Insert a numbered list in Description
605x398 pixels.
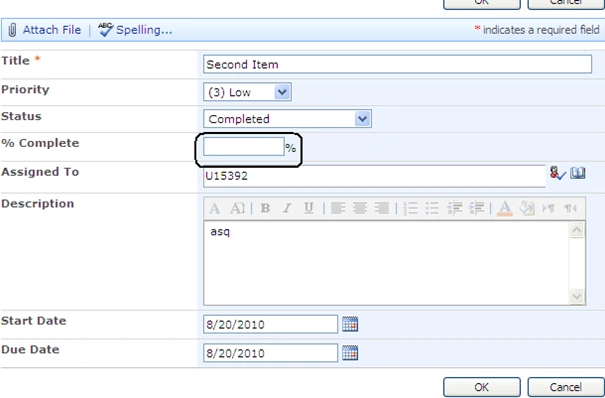tap(411, 209)
